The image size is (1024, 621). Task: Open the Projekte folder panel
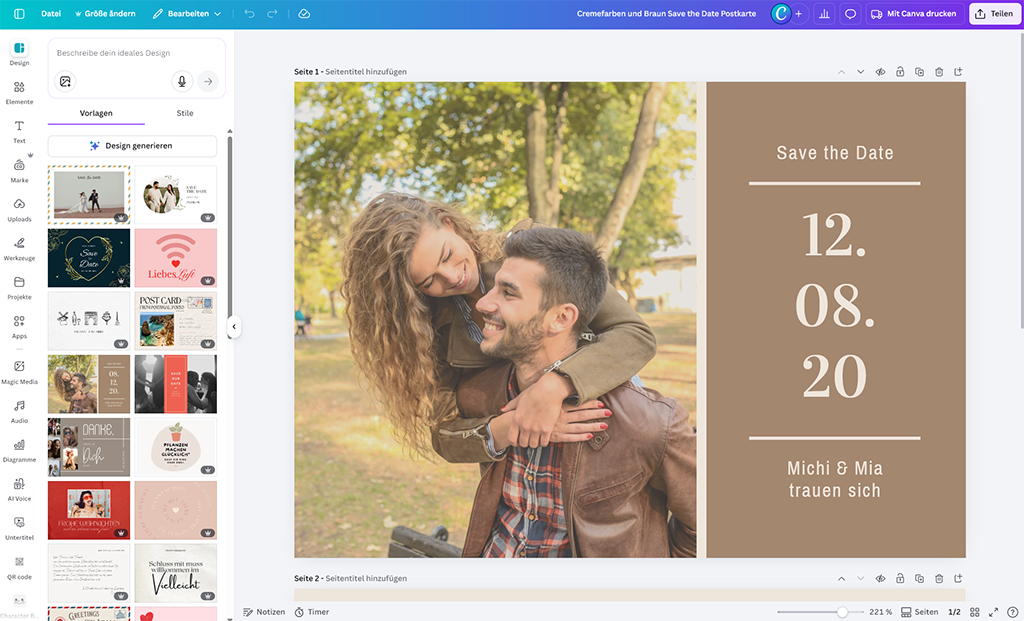click(x=19, y=288)
